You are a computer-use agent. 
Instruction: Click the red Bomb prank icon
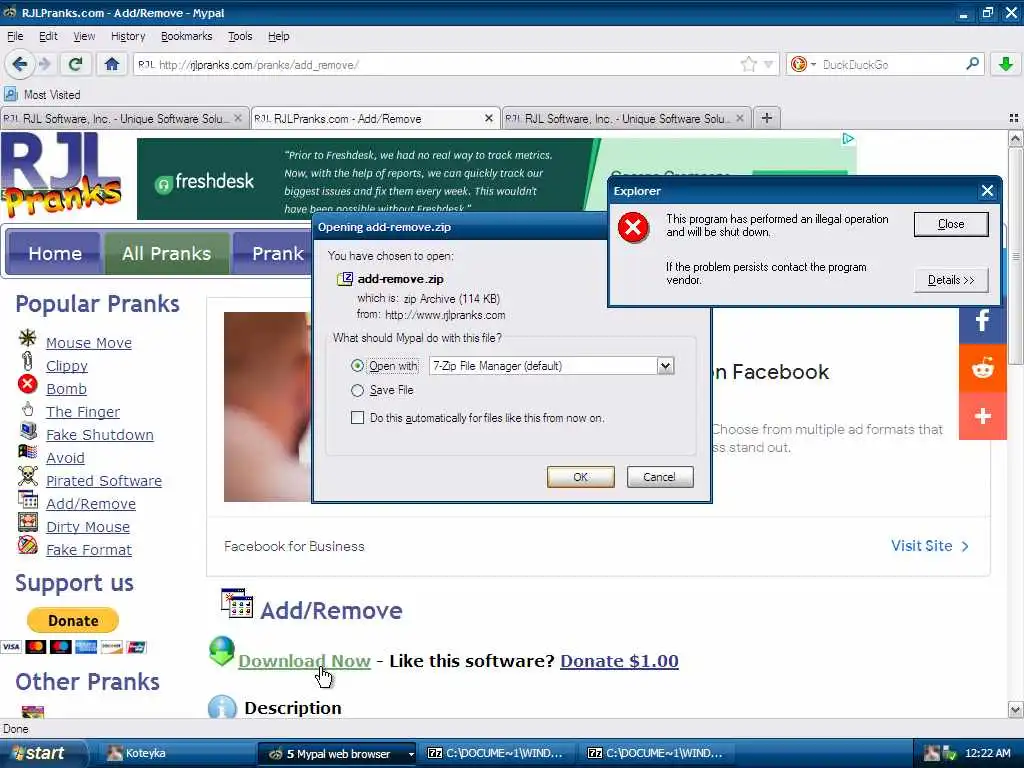pyautogui.click(x=27, y=384)
